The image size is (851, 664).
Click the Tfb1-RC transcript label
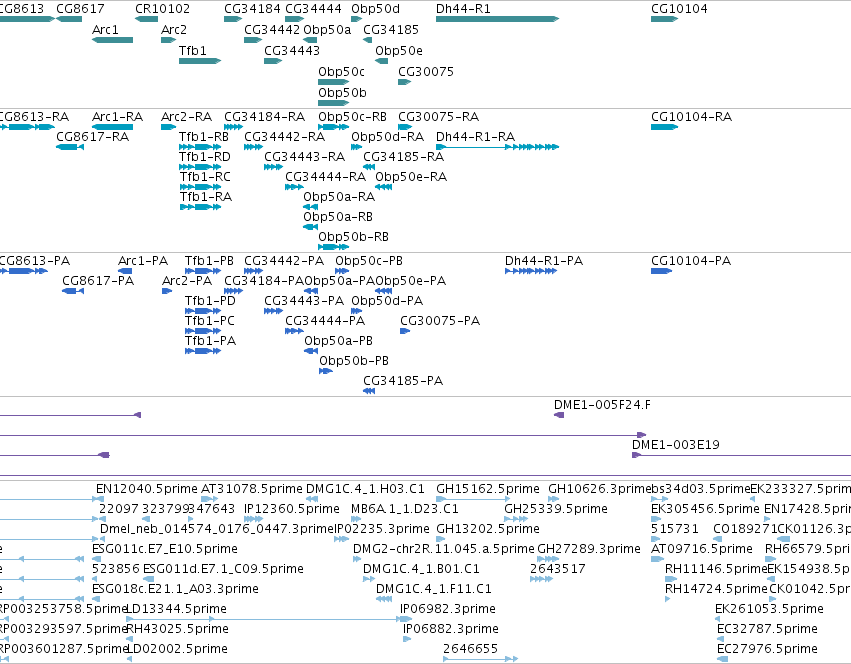205,177
